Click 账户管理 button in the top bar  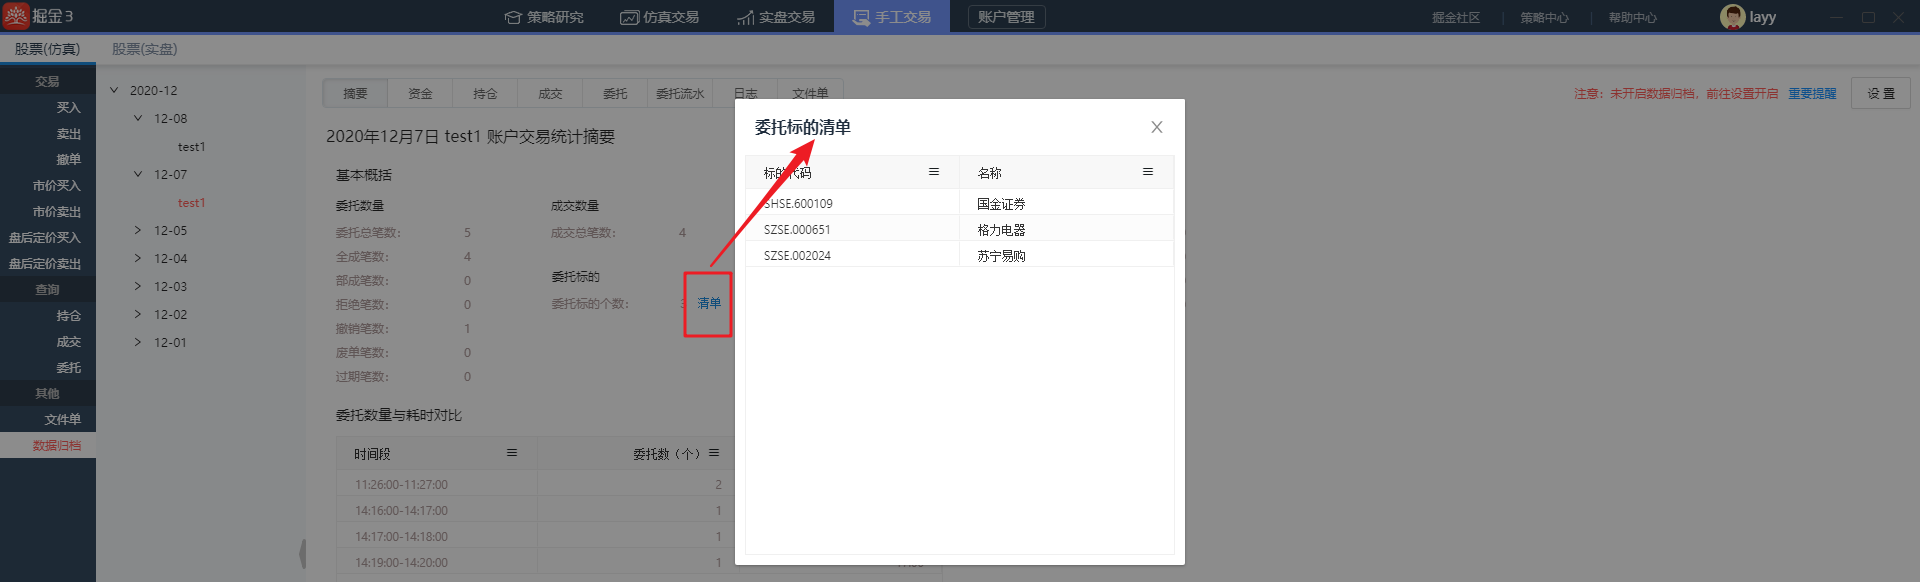click(1006, 17)
